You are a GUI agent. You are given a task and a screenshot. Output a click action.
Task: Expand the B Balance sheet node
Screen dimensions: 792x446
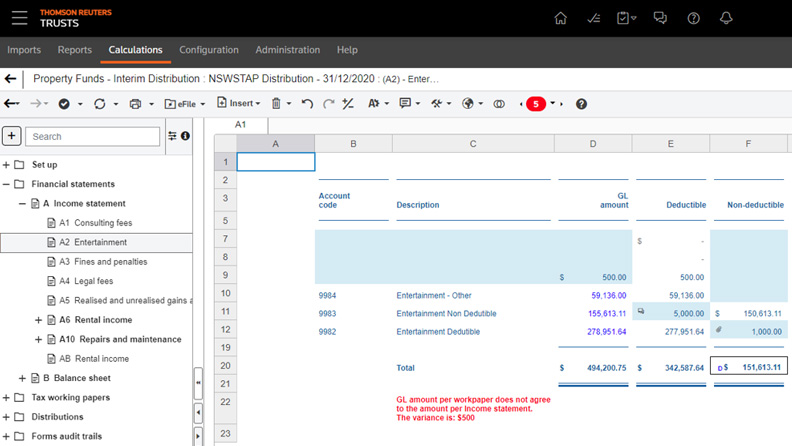(23, 378)
